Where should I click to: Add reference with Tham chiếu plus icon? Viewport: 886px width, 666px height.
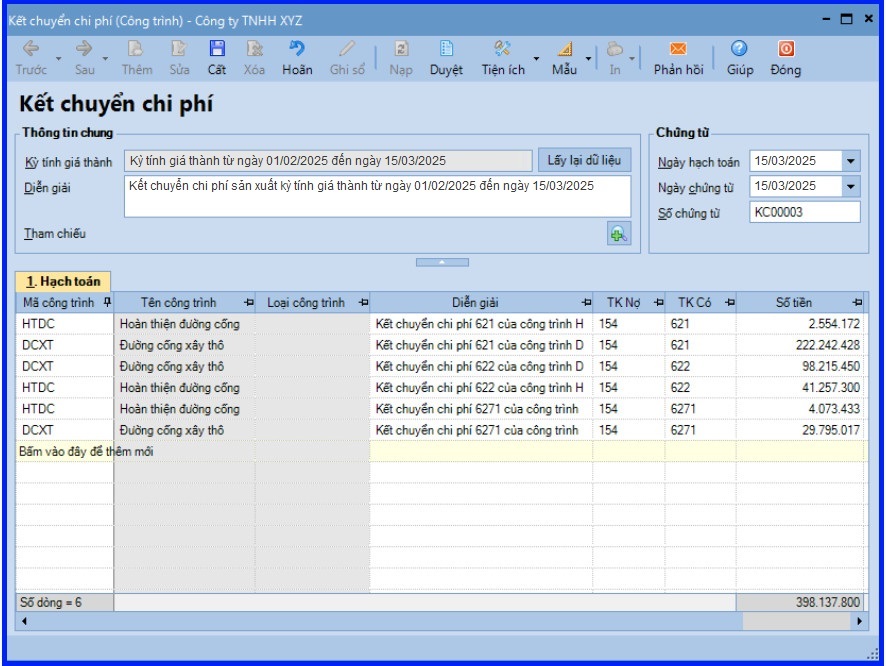[619, 234]
